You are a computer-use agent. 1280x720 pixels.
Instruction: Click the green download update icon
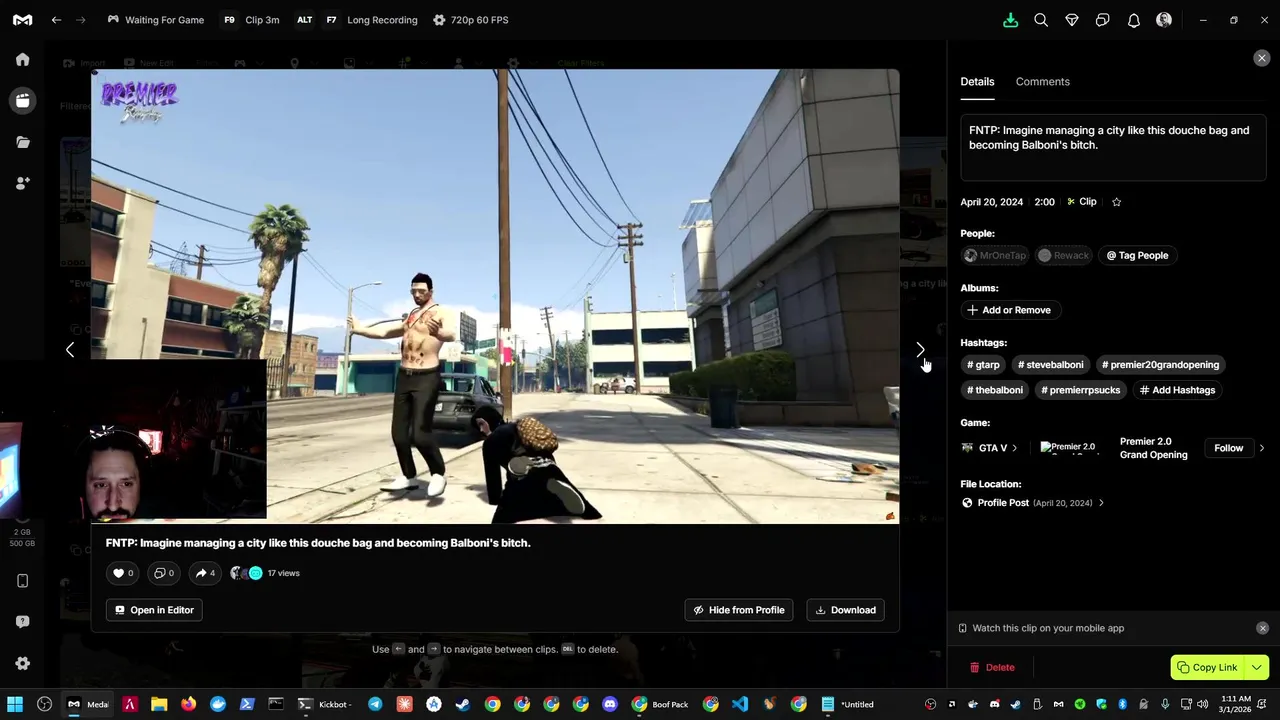pyautogui.click(x=1010, y=20)
